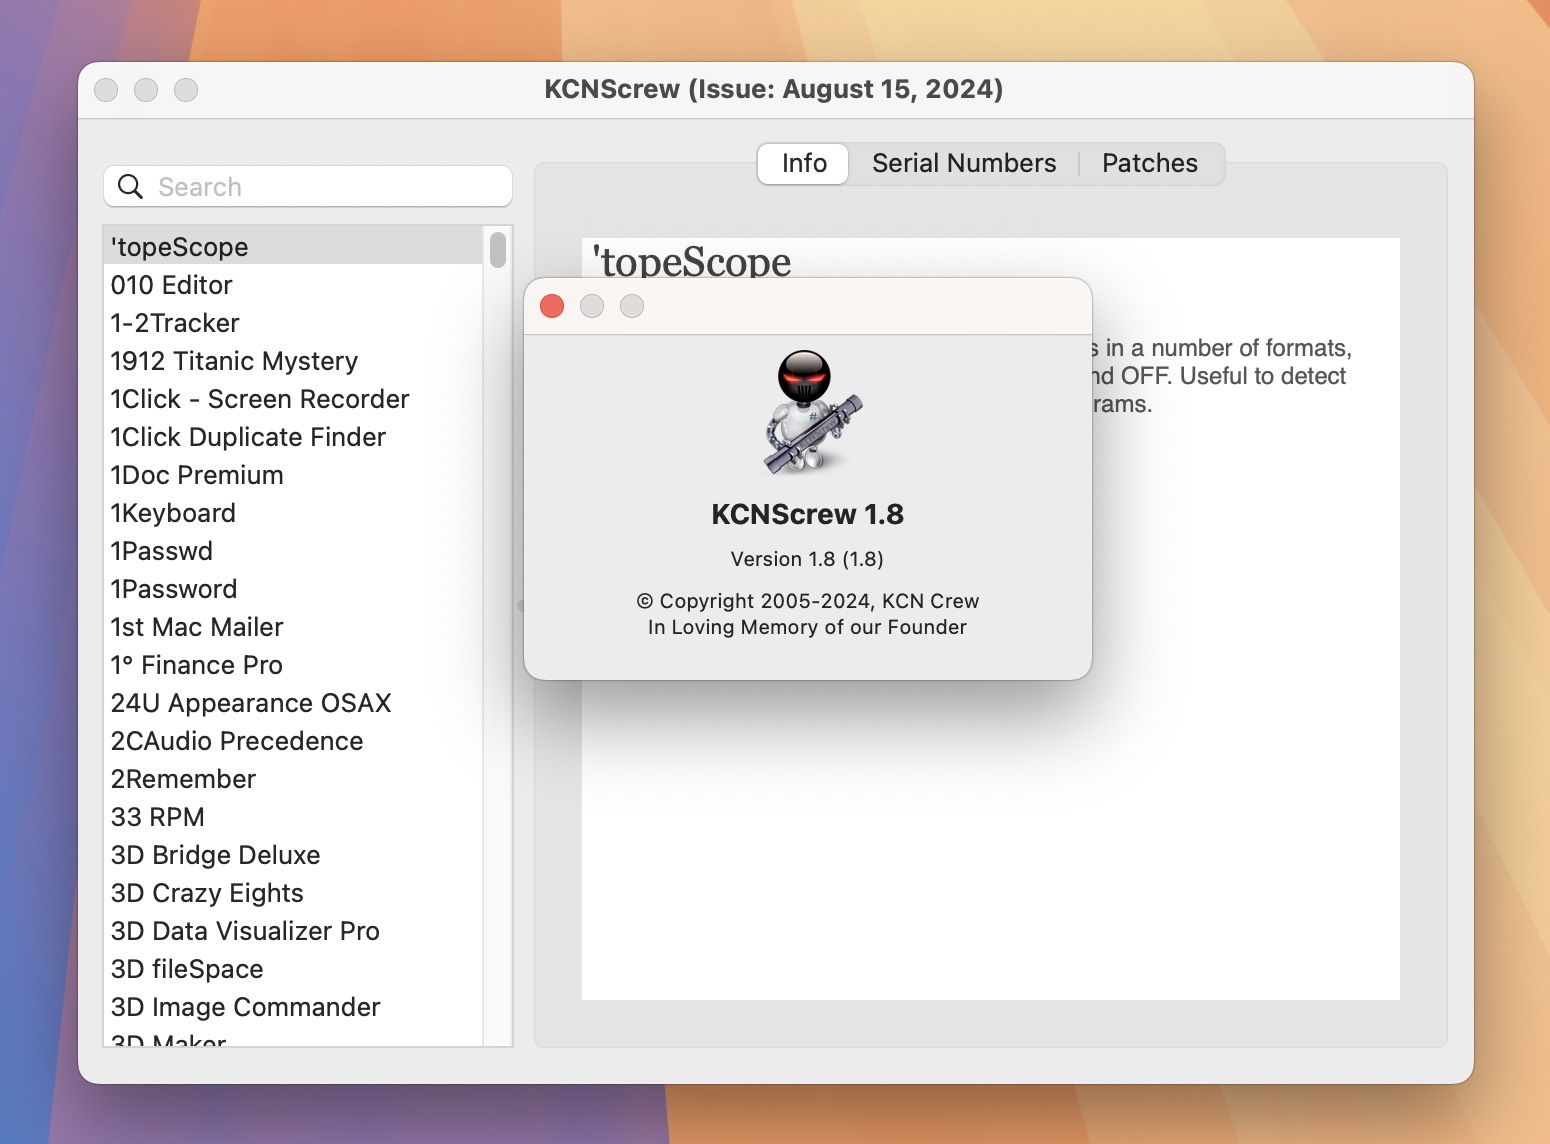Click the application list scrollbar thumb

[x=498, y=249]
